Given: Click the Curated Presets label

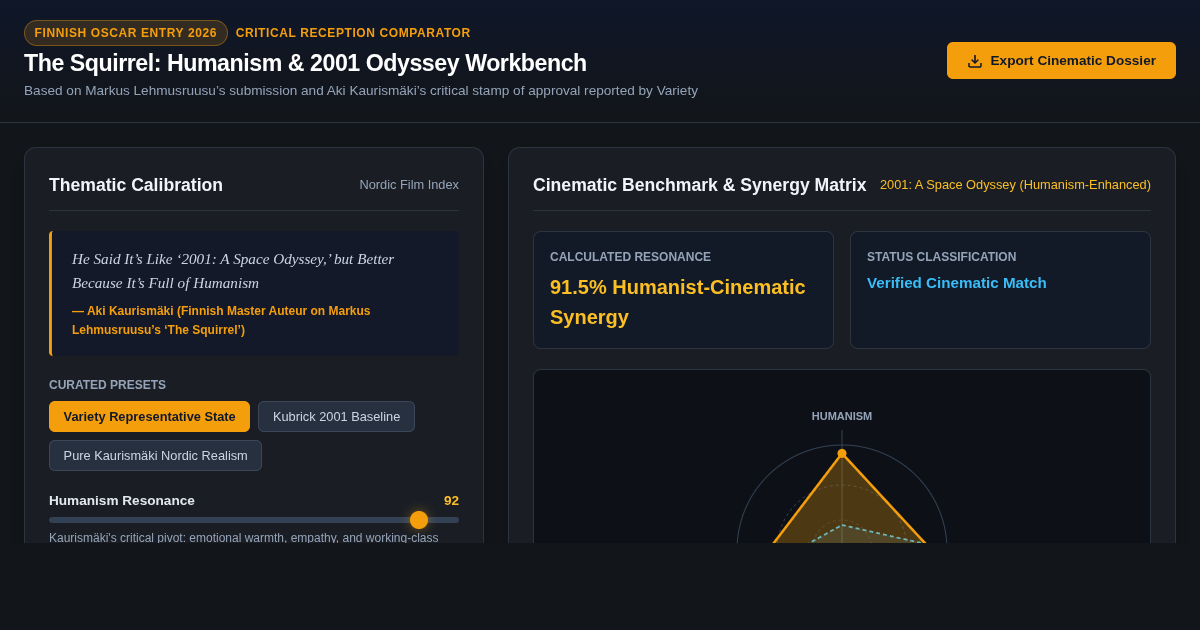Looking at the screenshot, I should click(x=107, y=385).
